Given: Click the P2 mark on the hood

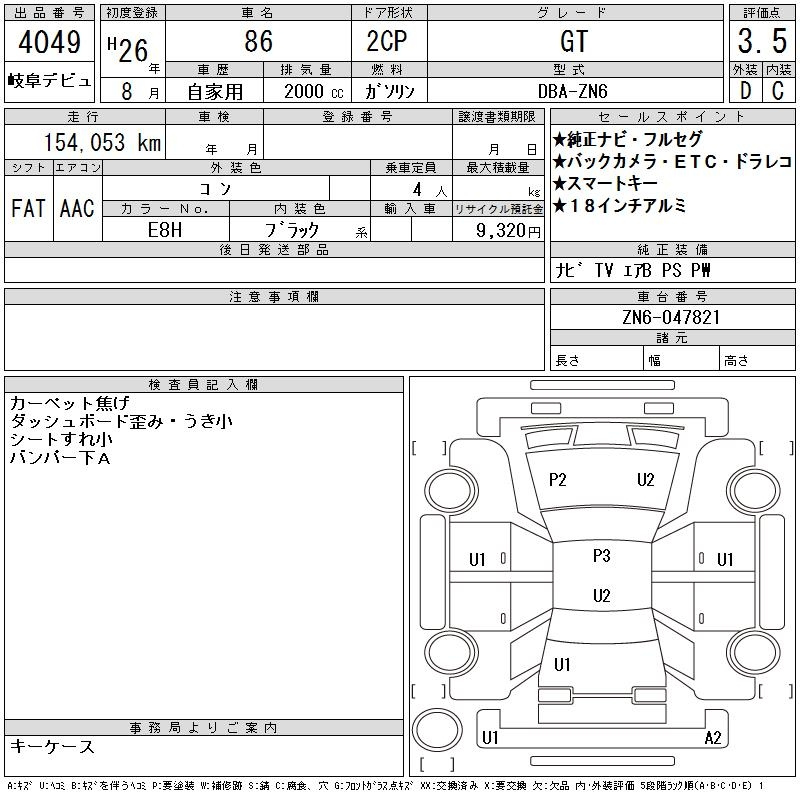Looking at the screenshot, I should coord(558,480).
